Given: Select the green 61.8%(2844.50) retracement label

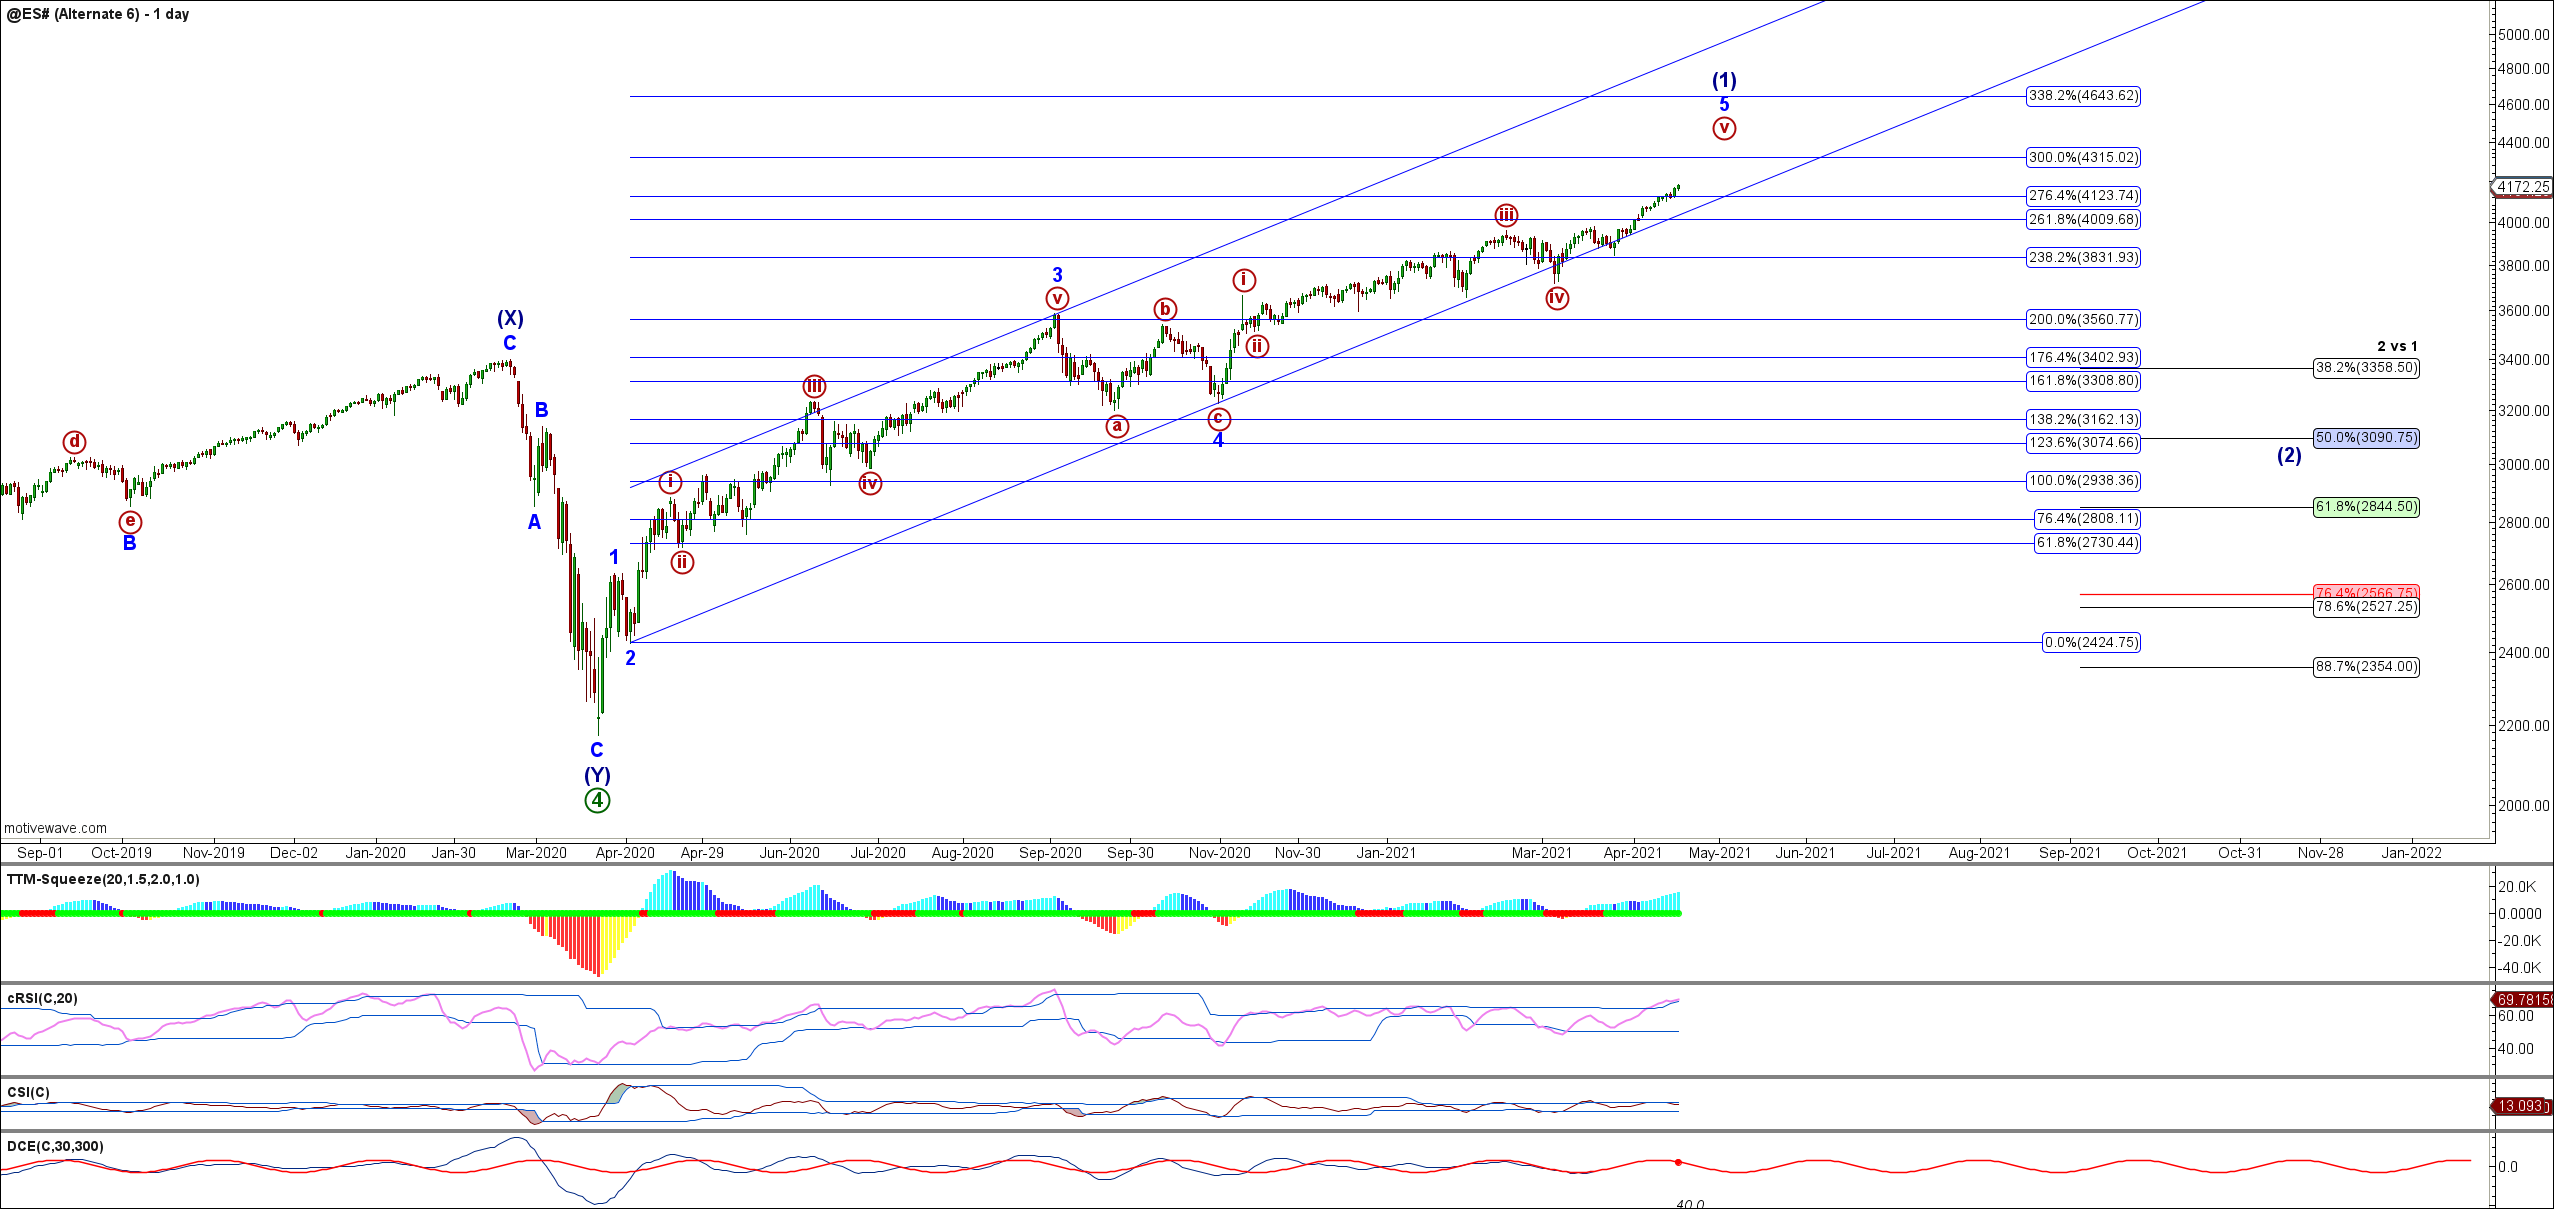Looking at the screenshot, I should point(2366,507).
